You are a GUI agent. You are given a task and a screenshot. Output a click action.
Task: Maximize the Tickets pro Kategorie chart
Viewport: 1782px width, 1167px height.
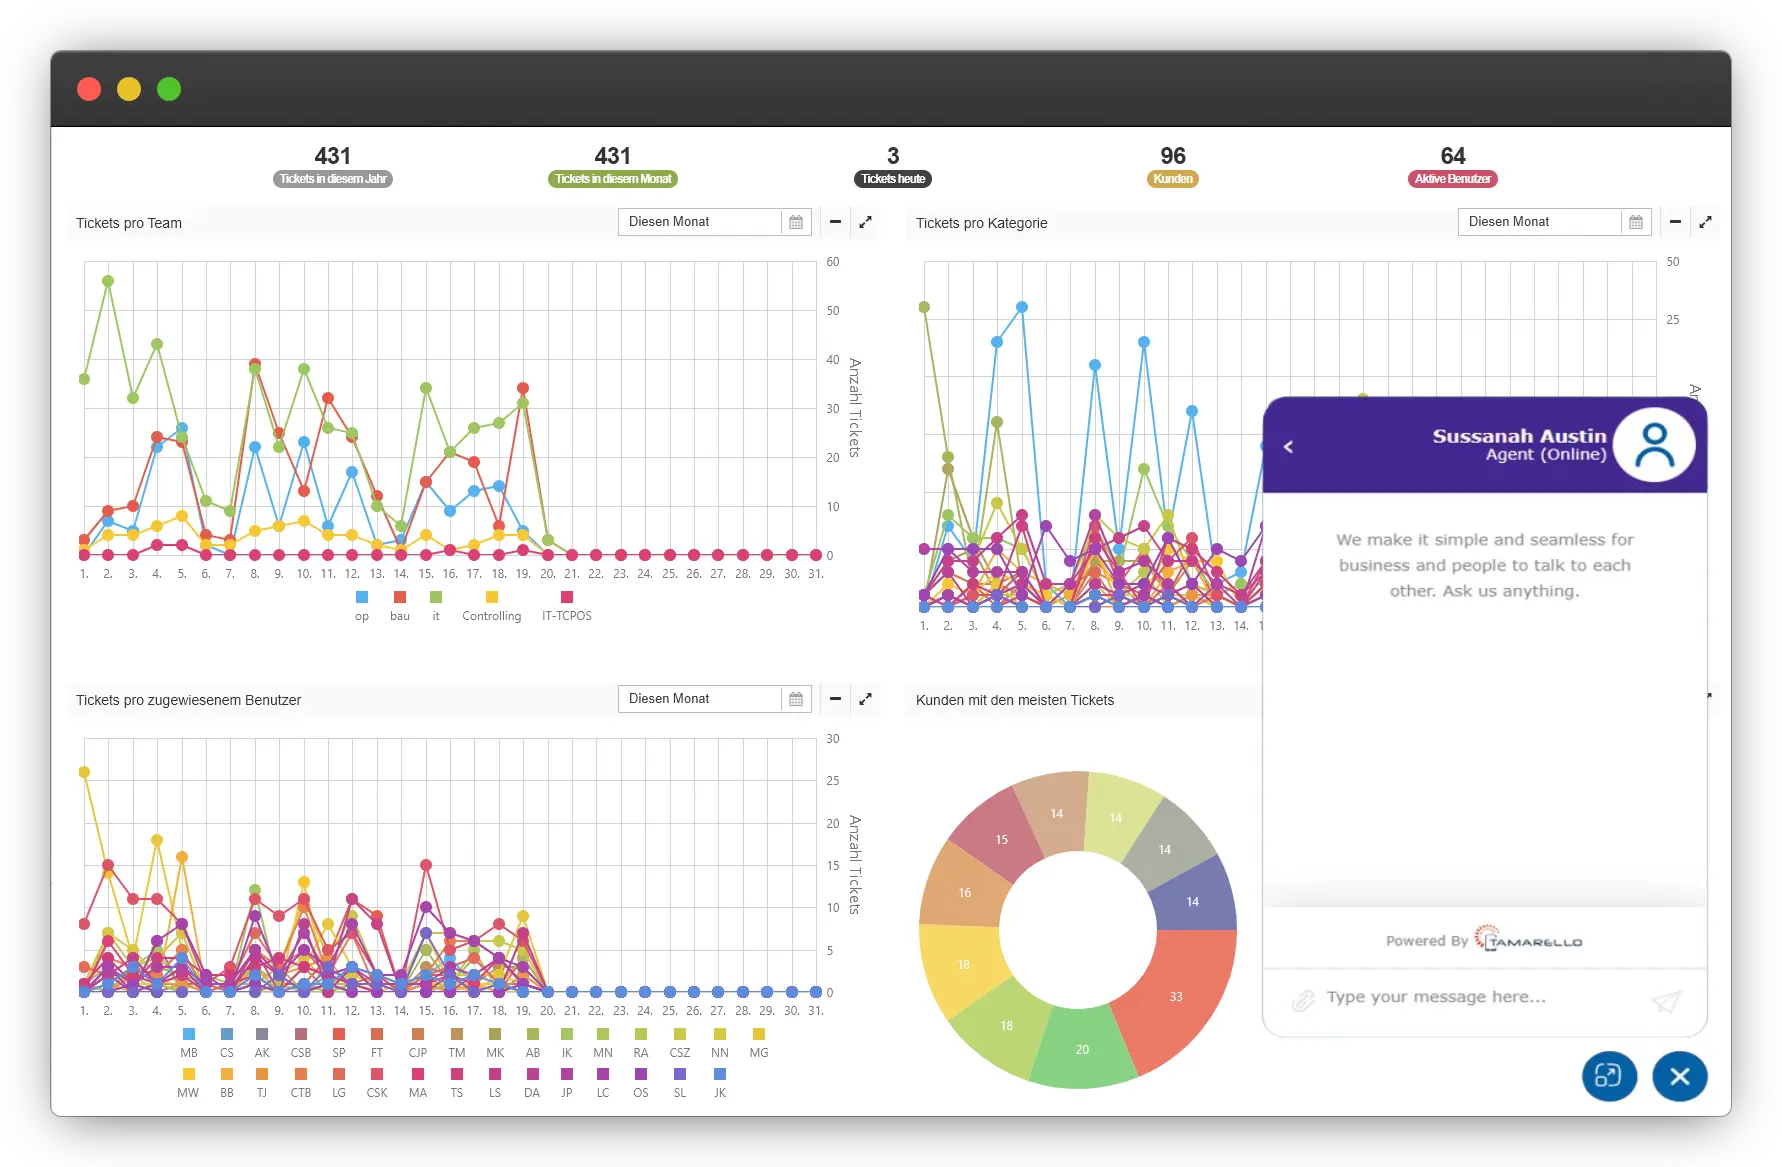pos(1706,222)
